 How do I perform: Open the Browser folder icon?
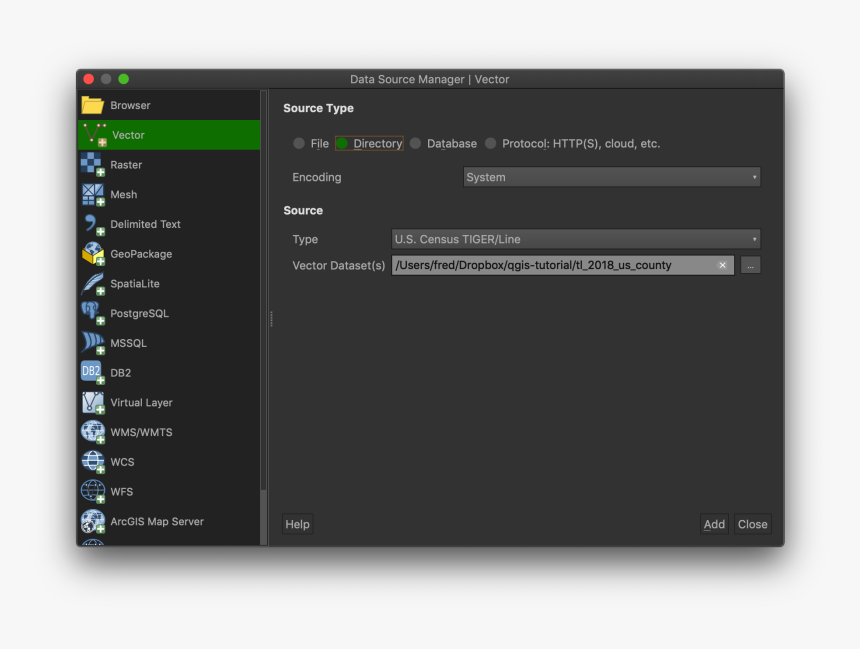93,105
